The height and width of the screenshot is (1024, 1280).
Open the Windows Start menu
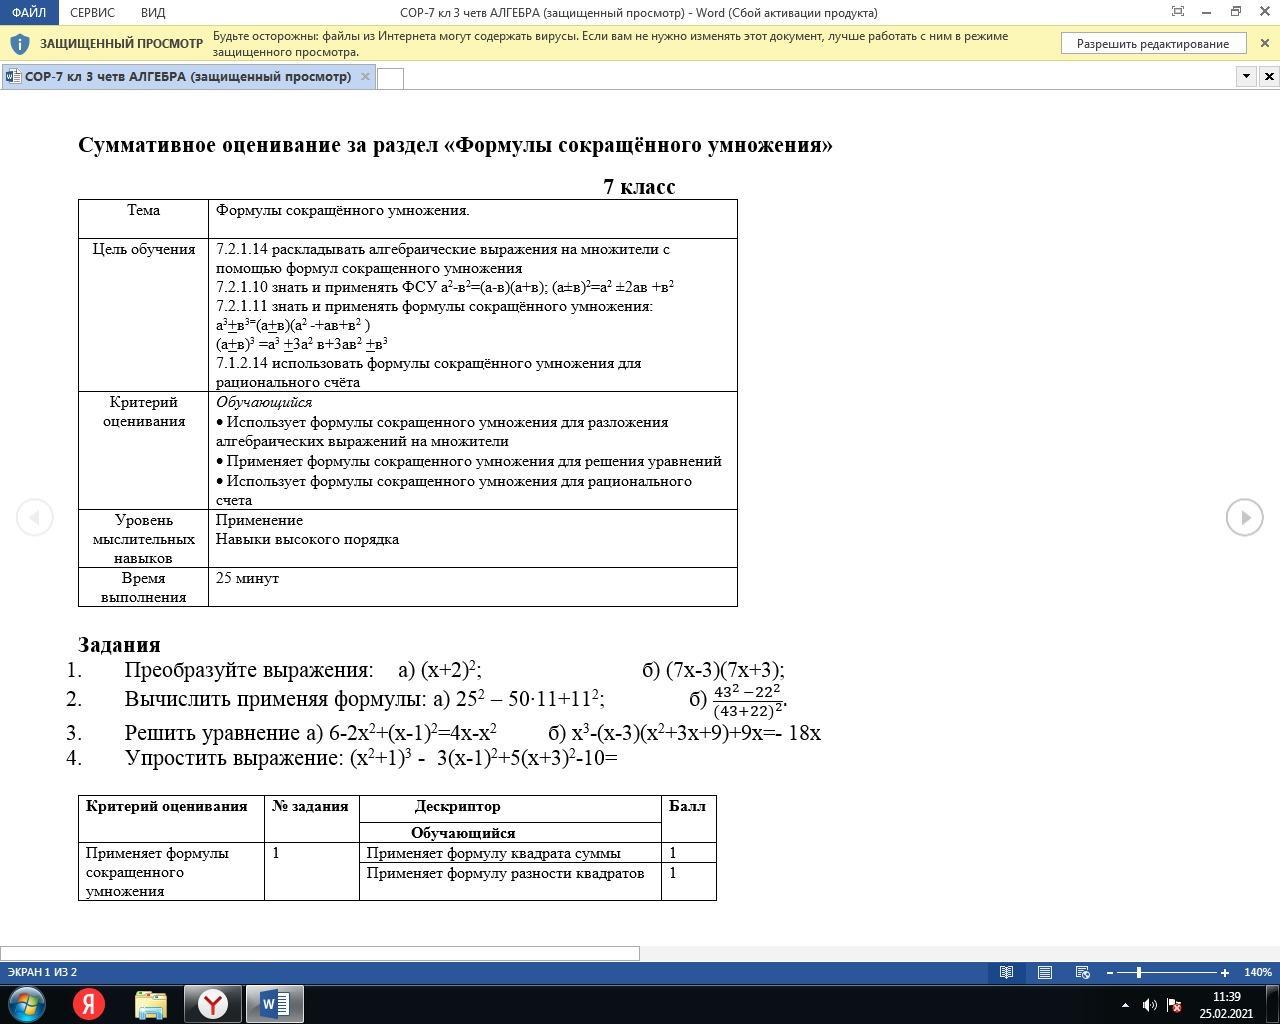pyautogui.click(x=27, y=1004)
